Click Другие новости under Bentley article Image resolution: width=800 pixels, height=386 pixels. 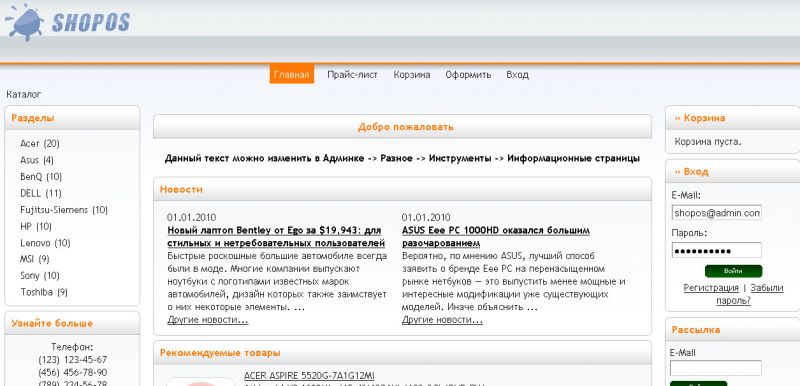(x=208, y=320)
